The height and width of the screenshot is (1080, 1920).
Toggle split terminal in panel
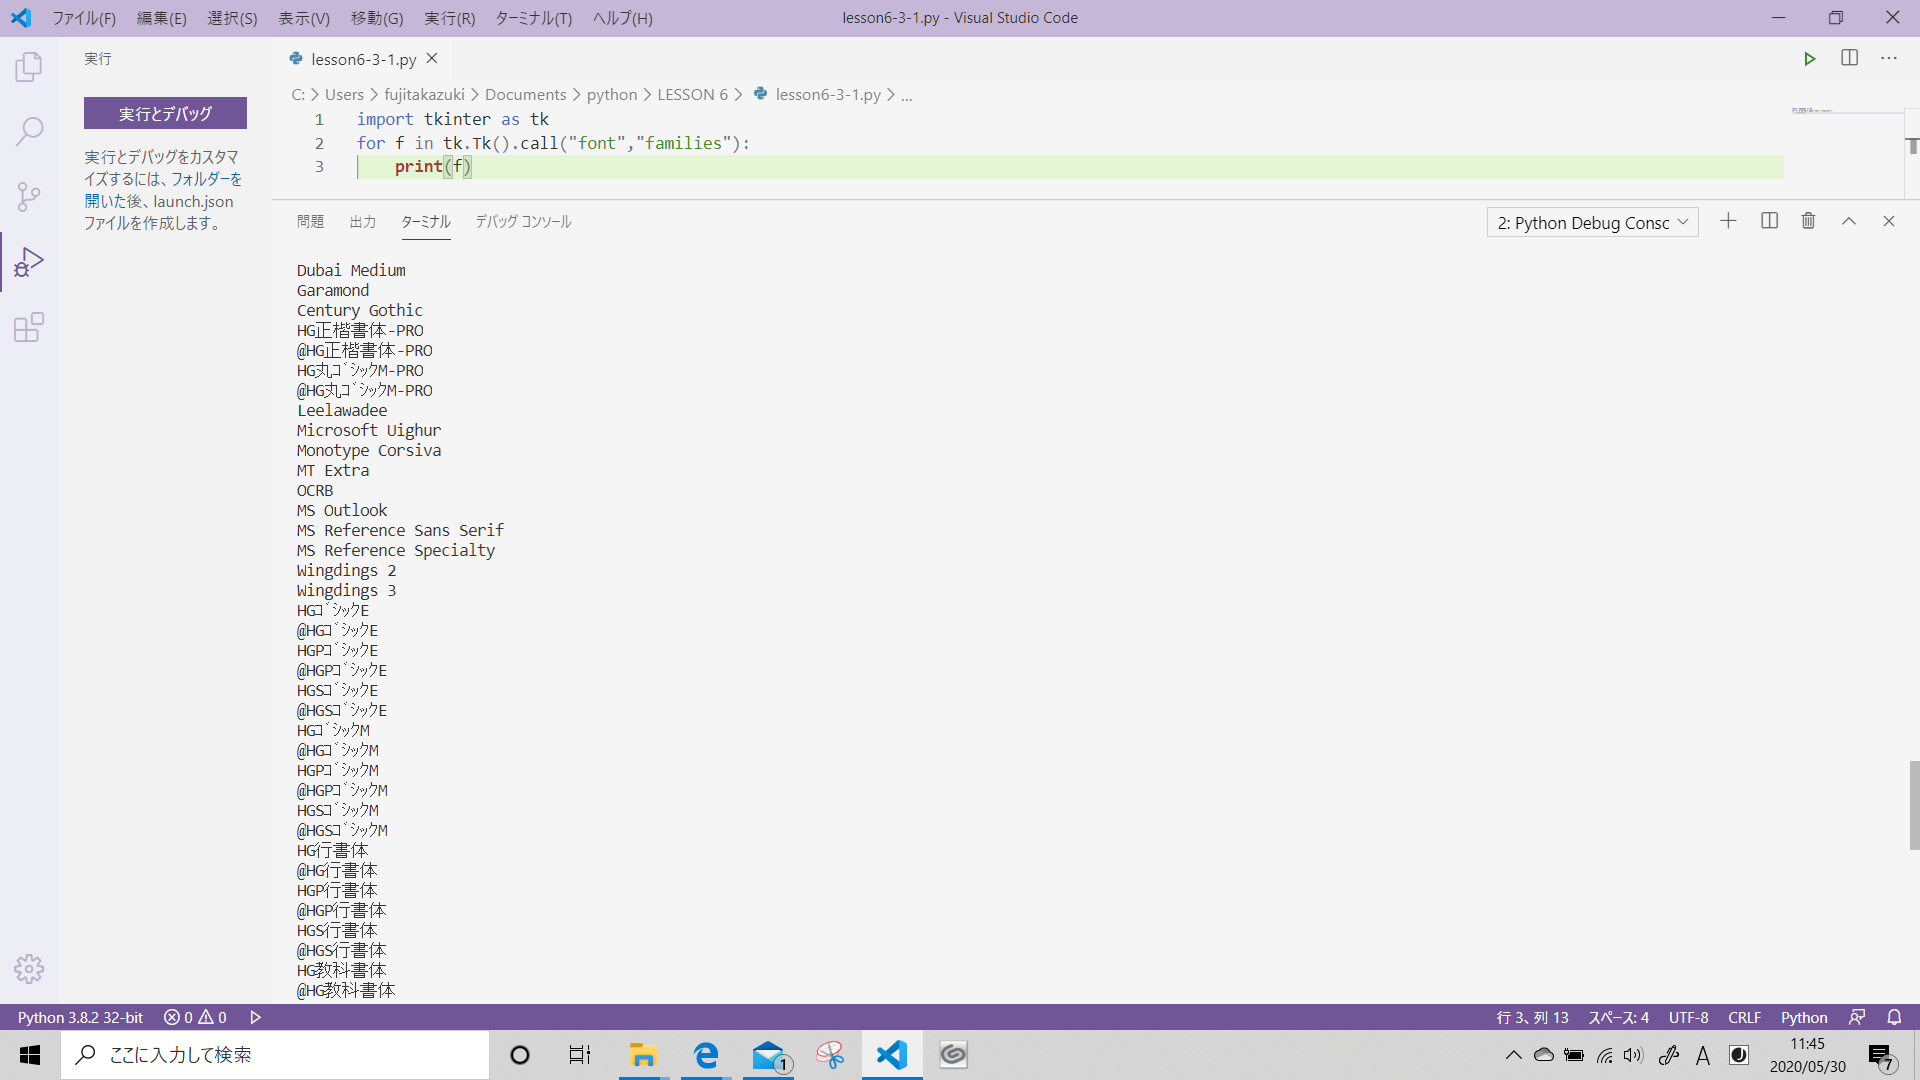click(1769, 221)
